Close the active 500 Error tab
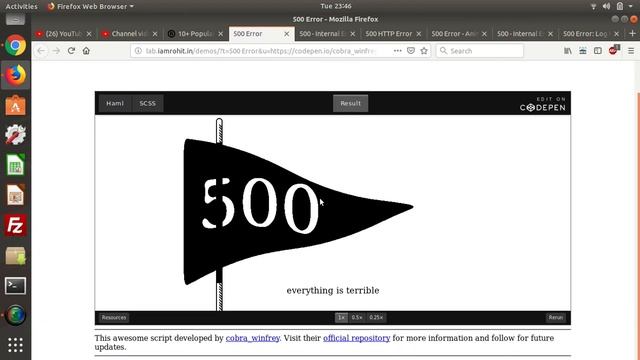640x360 pixels. pos(287,34)
